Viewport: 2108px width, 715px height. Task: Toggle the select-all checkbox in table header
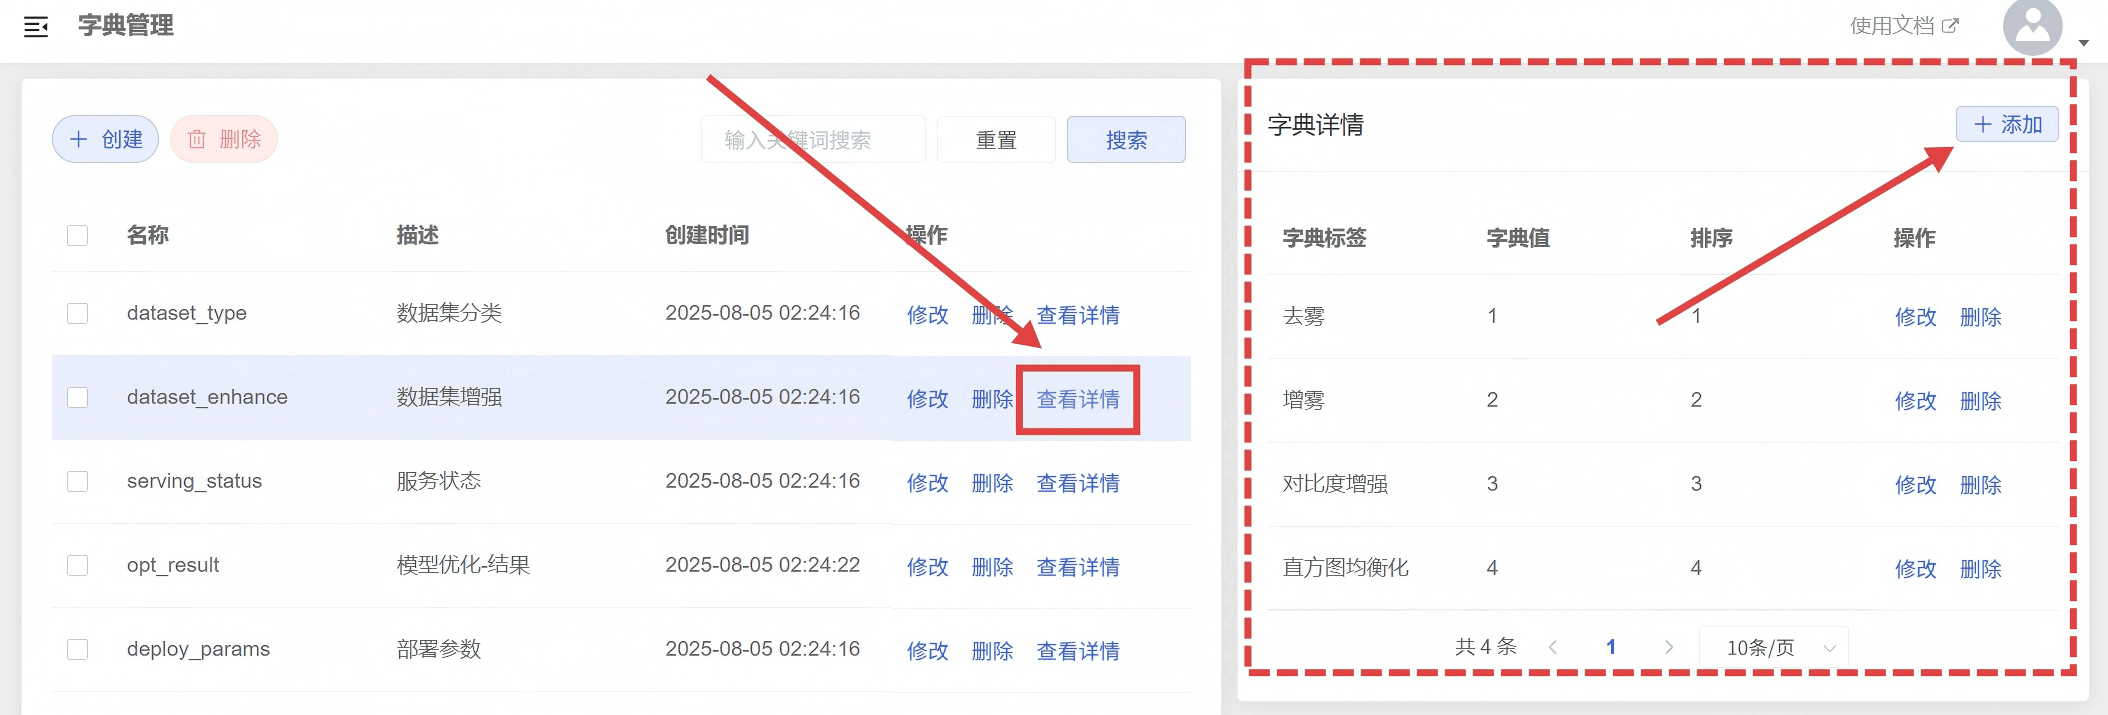tap(77, 236)
